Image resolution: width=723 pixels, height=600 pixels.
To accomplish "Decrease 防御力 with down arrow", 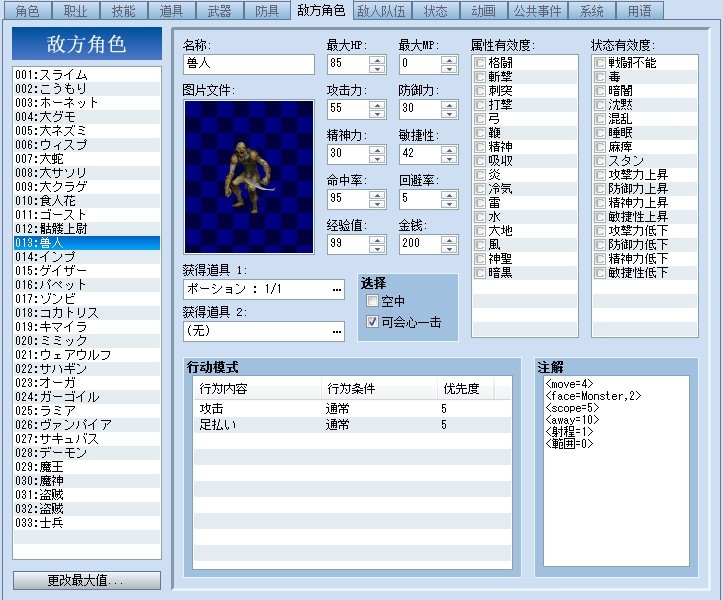I will click(449, 114).
